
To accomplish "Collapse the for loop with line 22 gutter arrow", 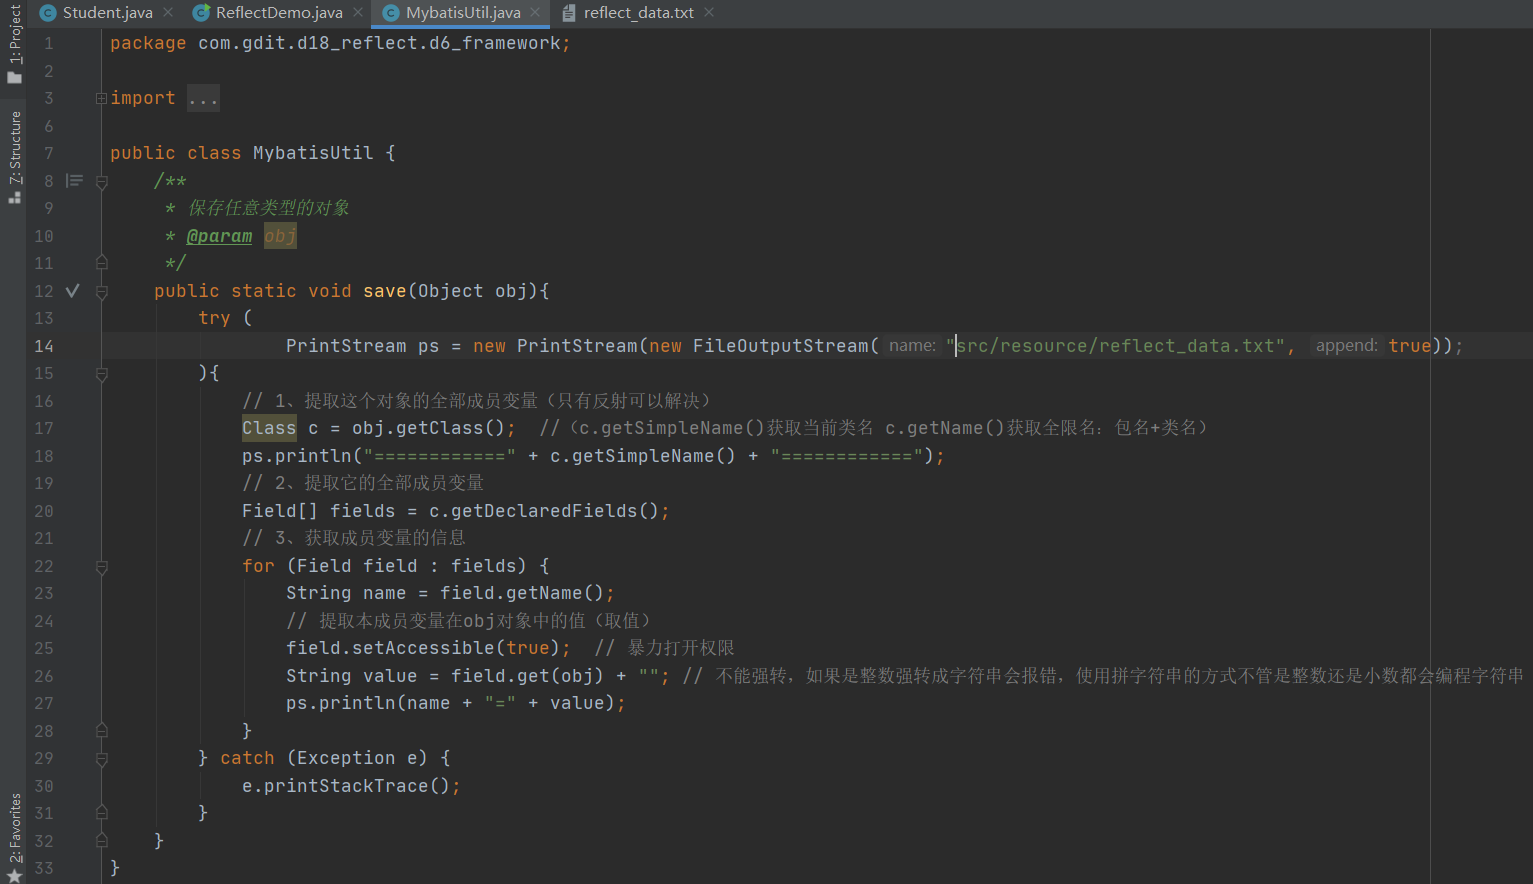I will point(100,565).
